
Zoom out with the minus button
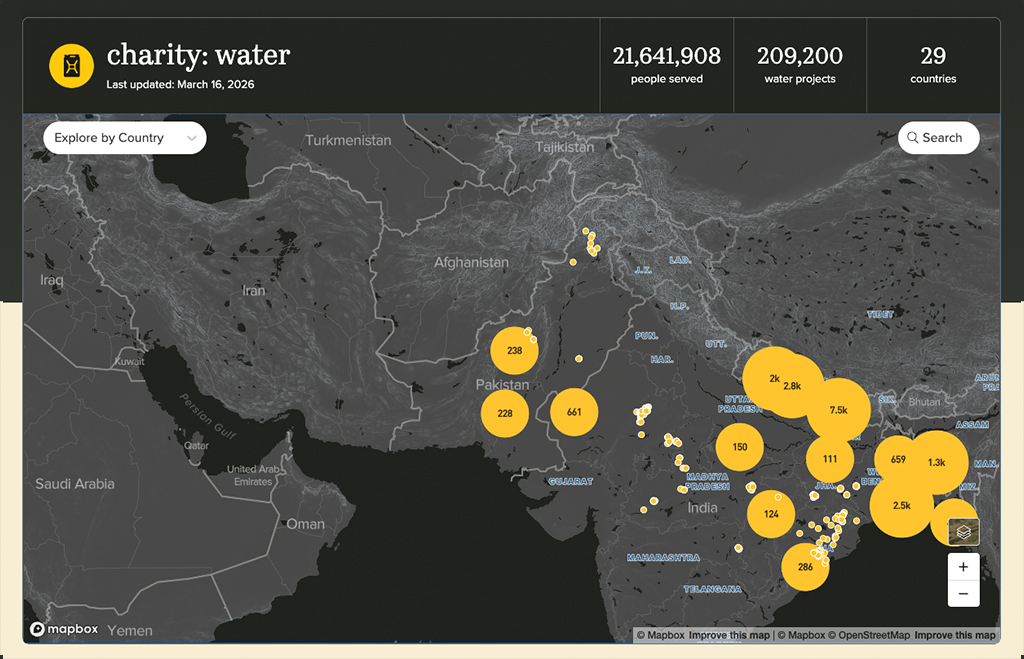pos(963,594)
